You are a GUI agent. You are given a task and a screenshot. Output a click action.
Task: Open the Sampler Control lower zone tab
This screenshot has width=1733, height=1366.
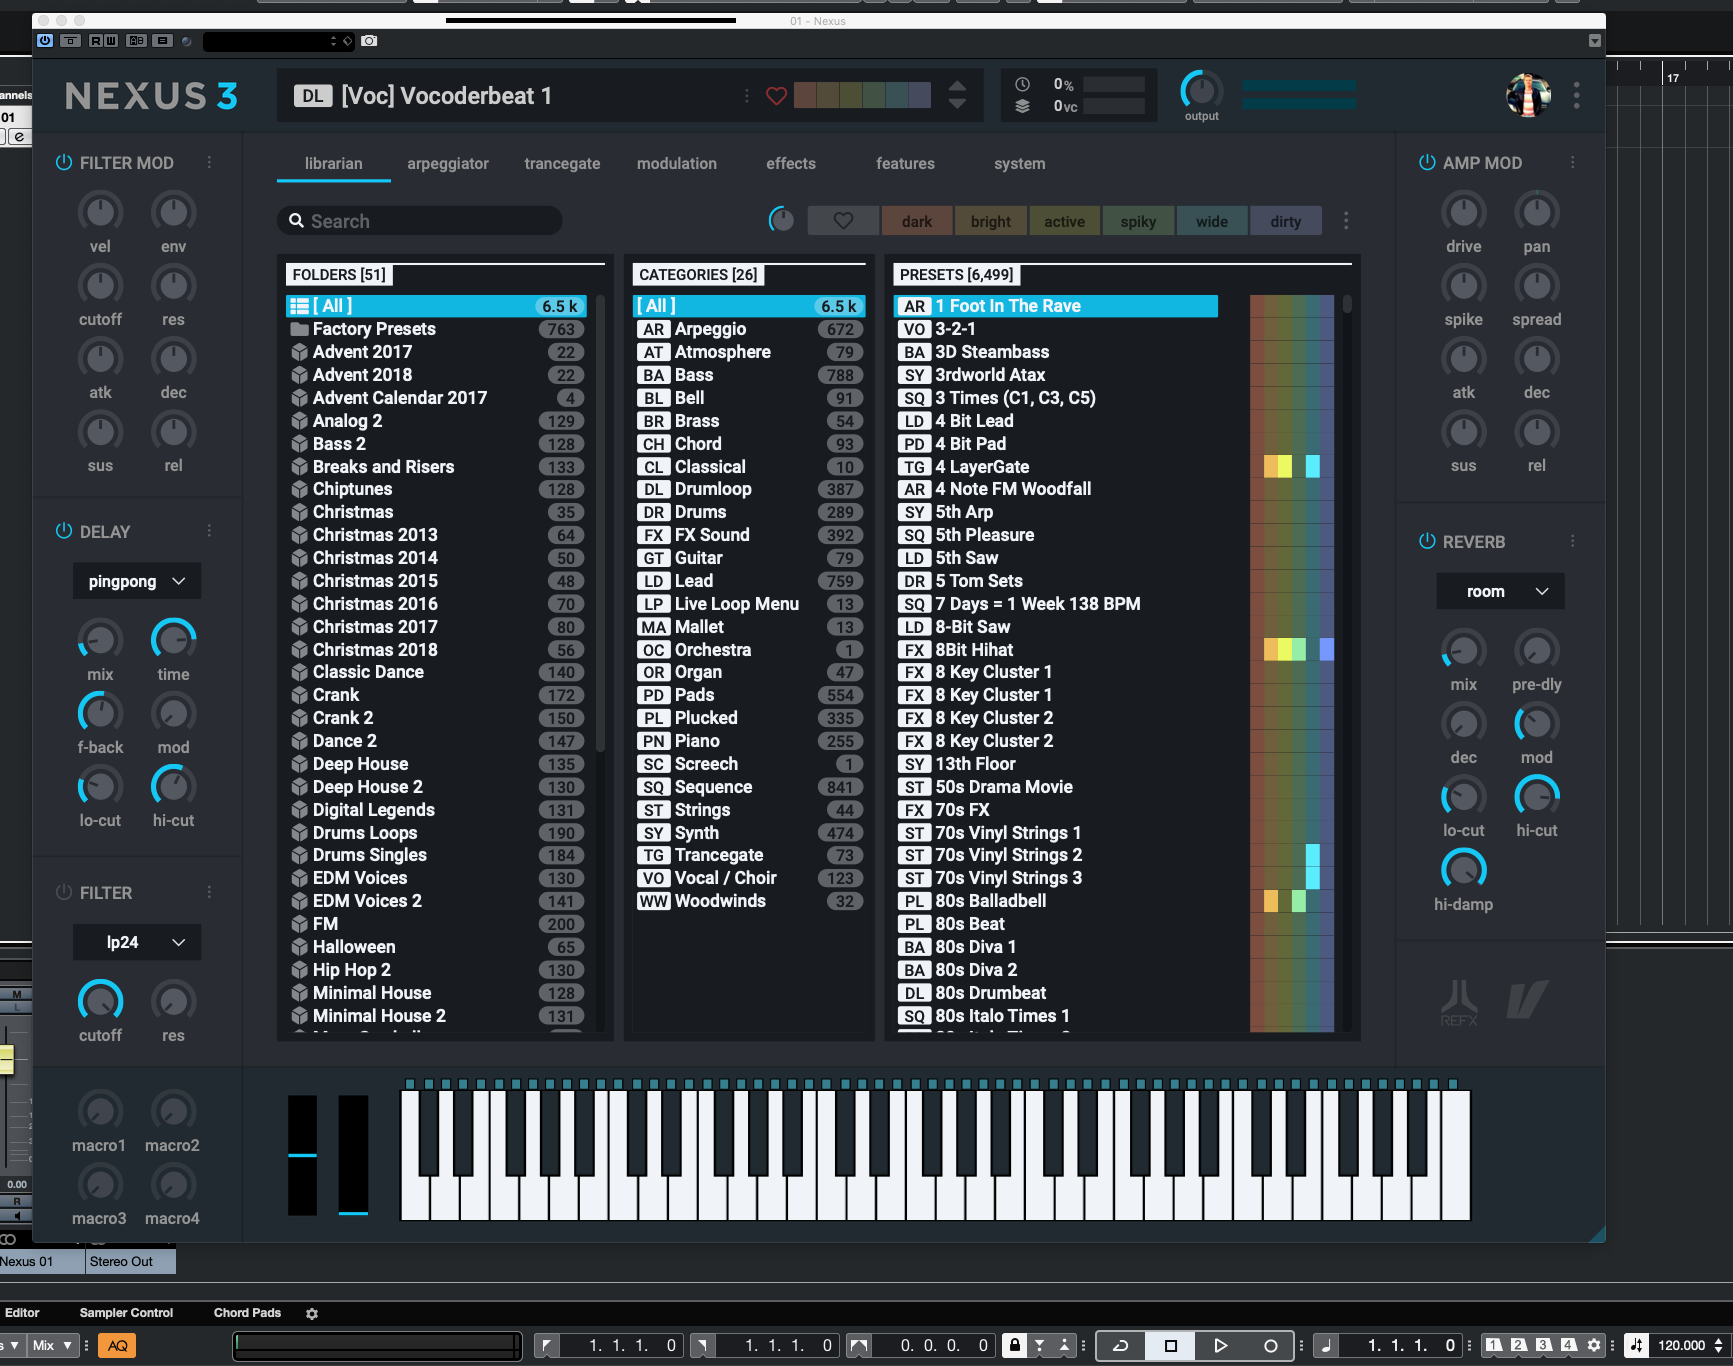click(126, 1313)
